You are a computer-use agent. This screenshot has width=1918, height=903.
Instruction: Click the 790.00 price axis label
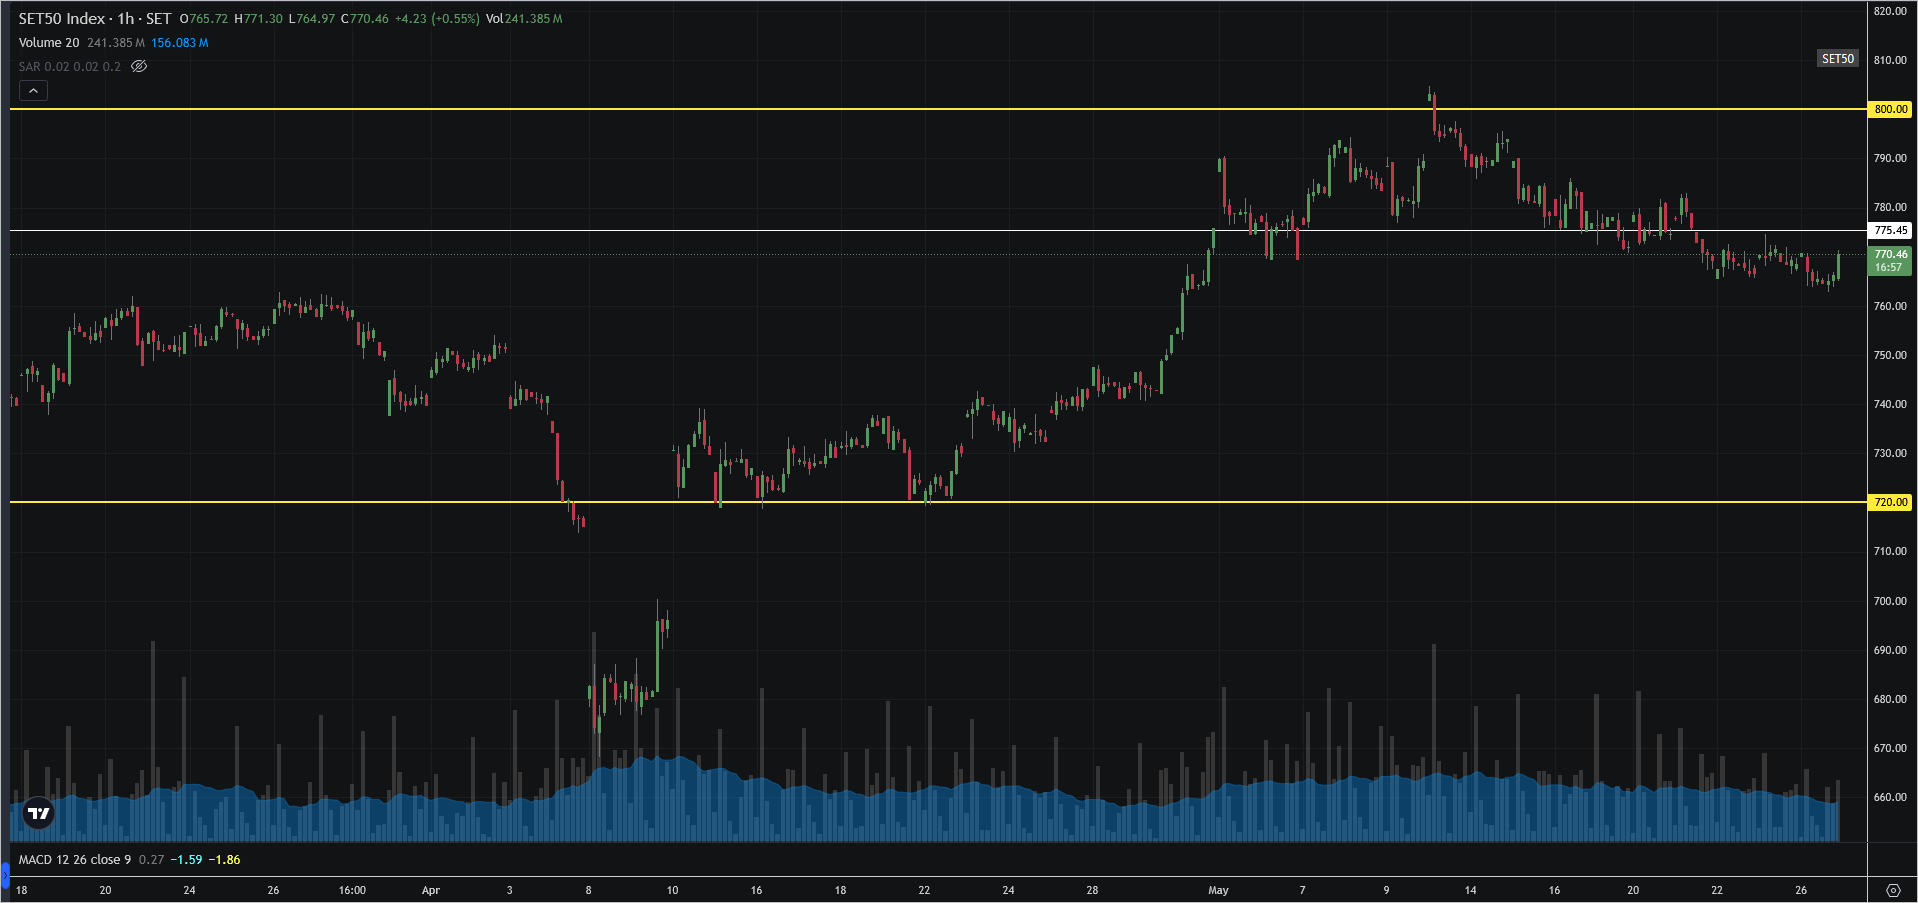(x=1890, y=158)
